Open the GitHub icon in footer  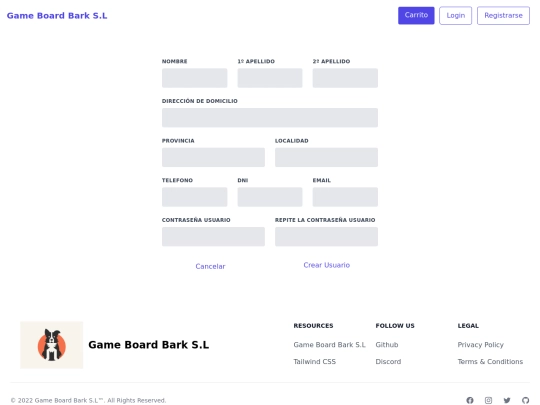525,400
